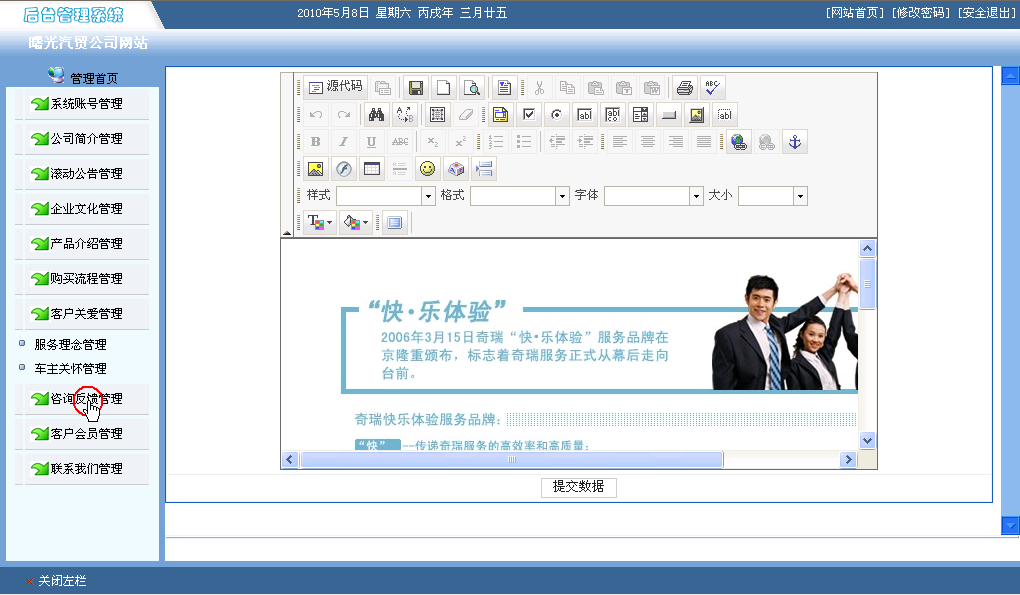The height and width of the screenshot is (595, 1020).
Task: Insert an image button form element
Action: [696, 115]
